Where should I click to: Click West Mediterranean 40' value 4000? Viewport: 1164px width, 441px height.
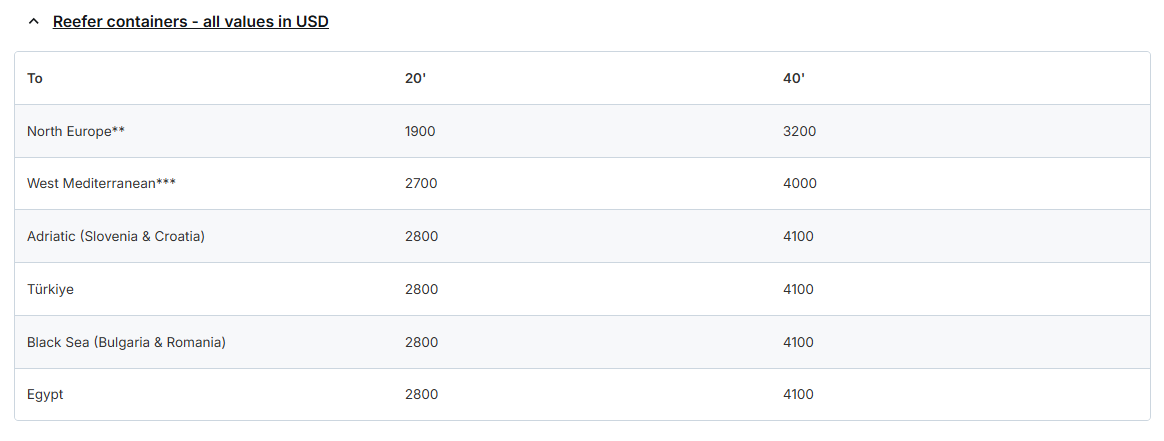pos(800,184)
